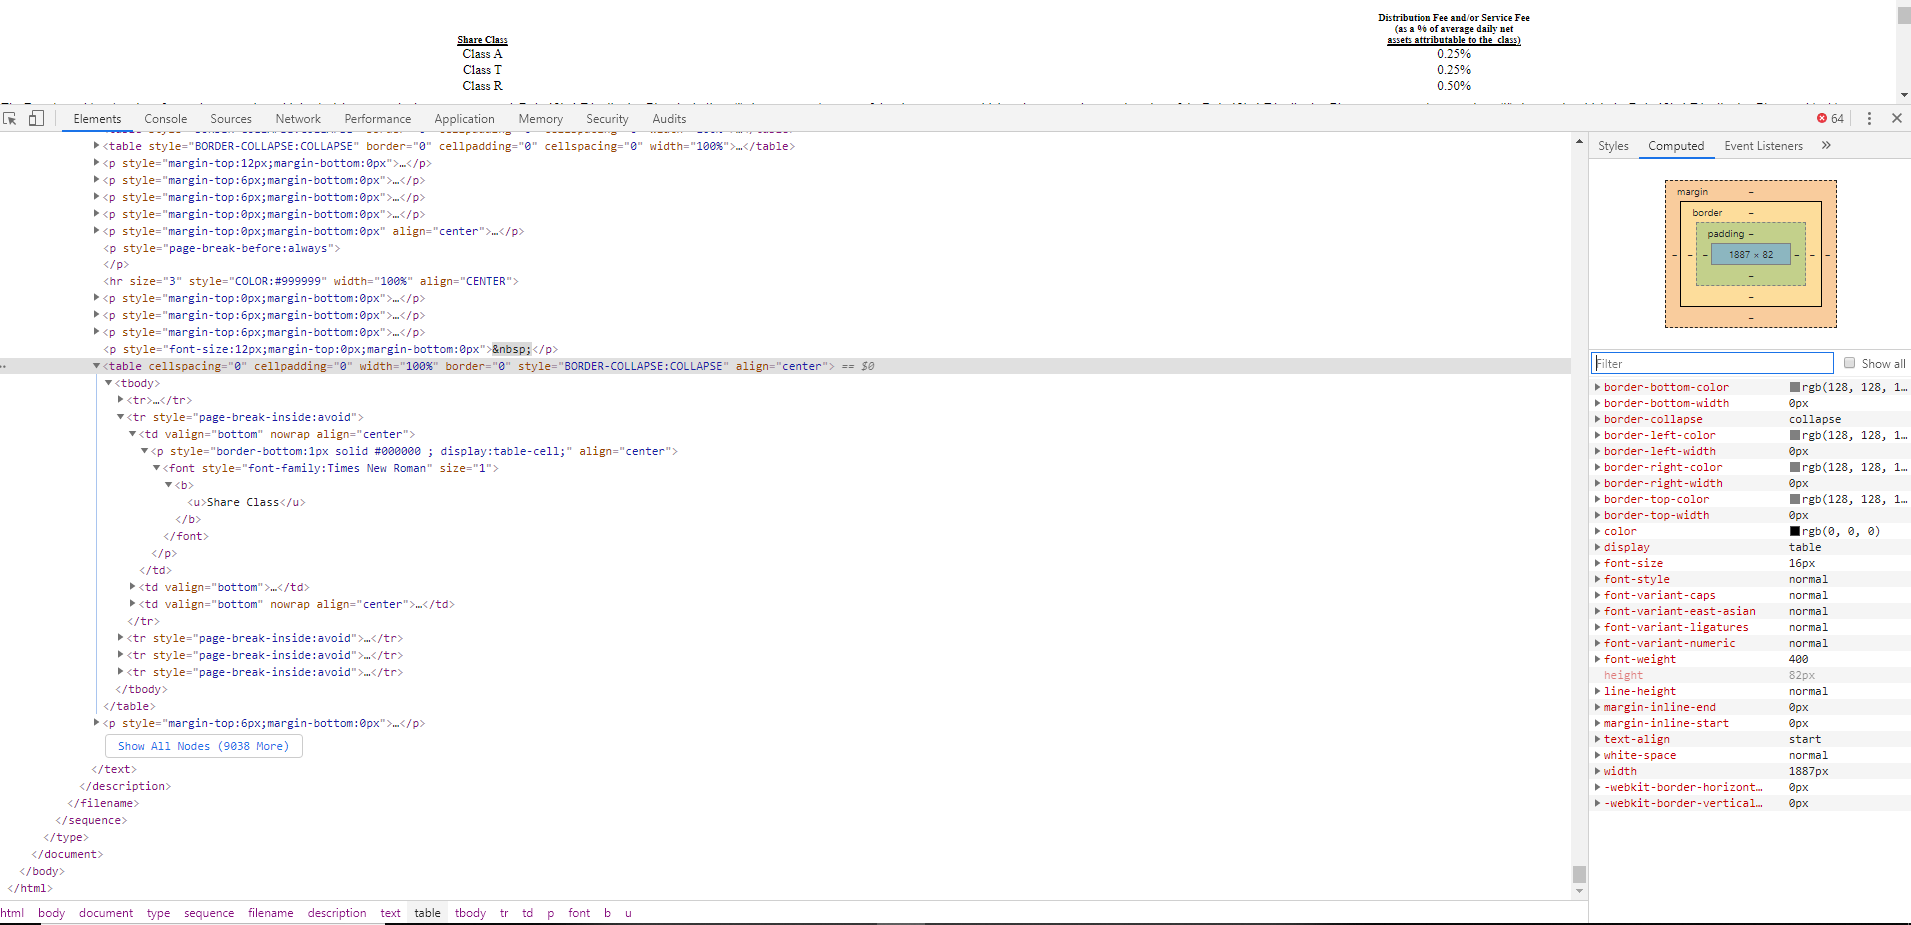Select the hr size=3 element line
This screenshot has height=925, width=1911.
click(x=311, y=281)
